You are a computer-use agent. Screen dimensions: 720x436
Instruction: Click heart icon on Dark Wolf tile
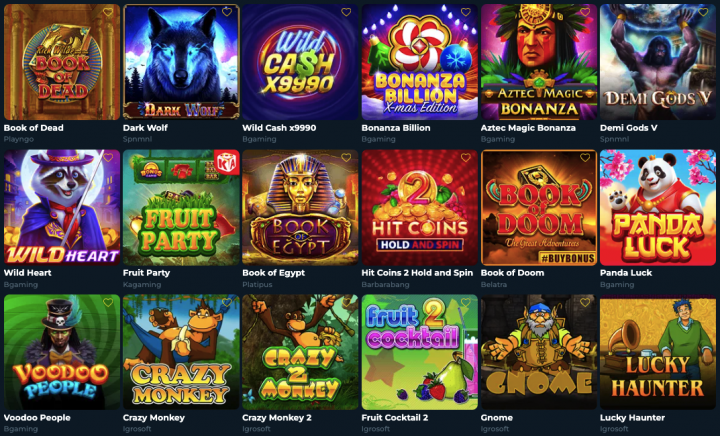coord(227,12)
